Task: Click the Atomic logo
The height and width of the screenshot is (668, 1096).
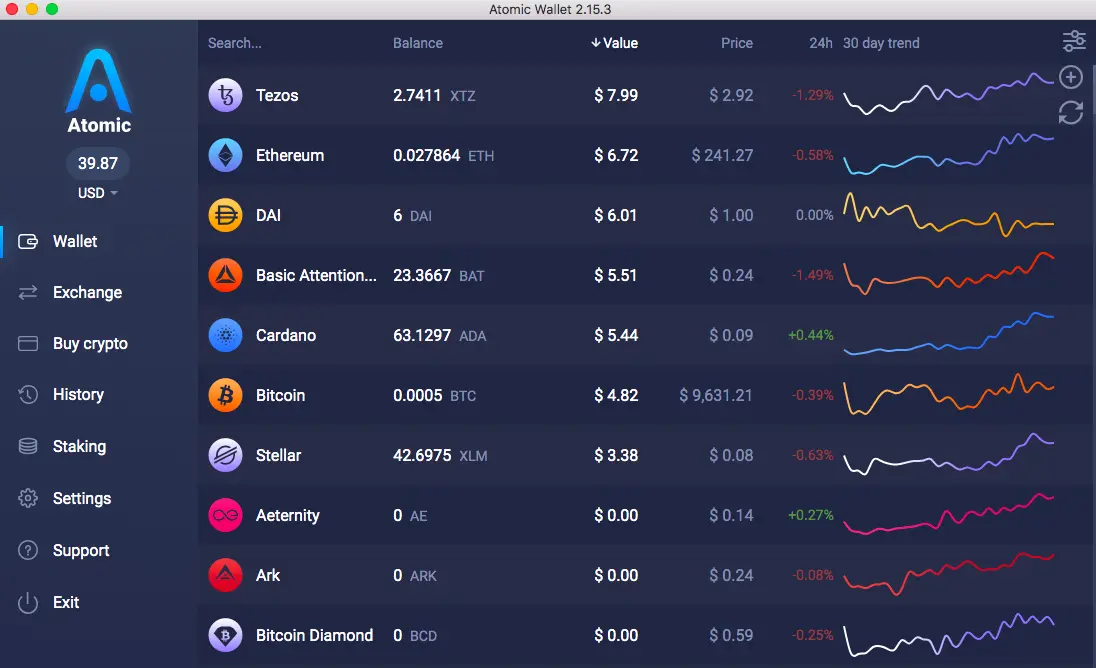Action: coord(99,90)
